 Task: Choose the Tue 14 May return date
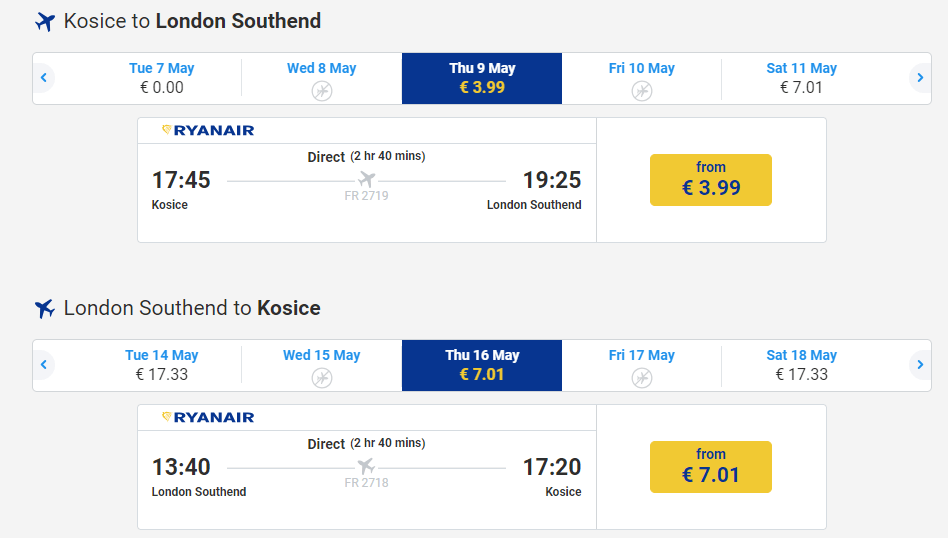pyautogui.click(x=161, y=365)
